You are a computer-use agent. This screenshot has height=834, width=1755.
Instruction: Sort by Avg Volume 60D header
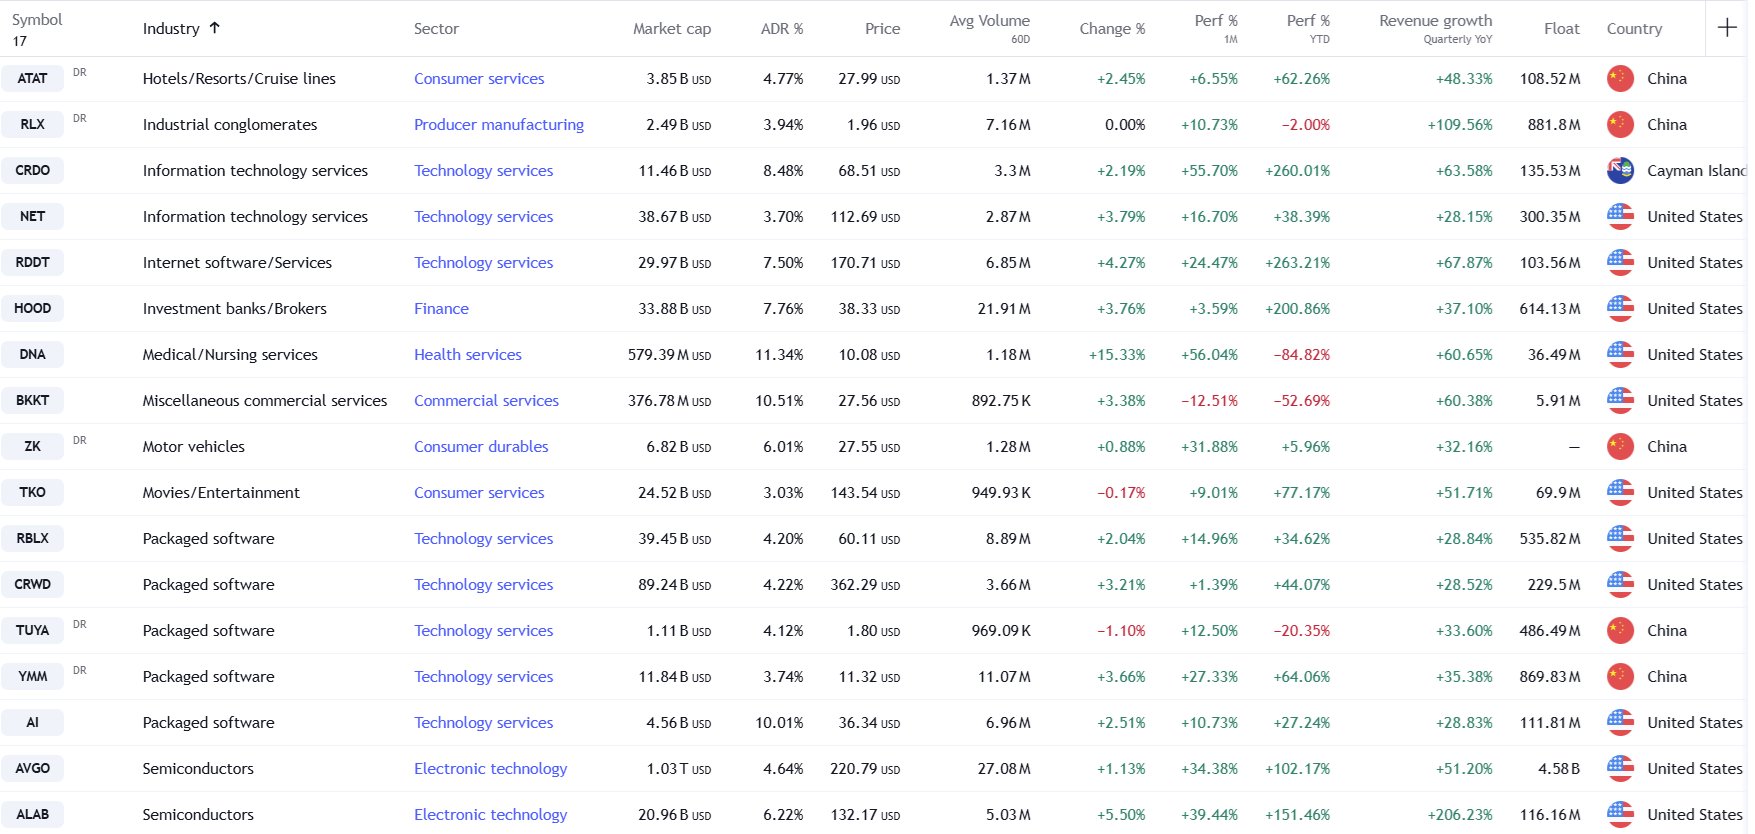(x=989, y=28)
